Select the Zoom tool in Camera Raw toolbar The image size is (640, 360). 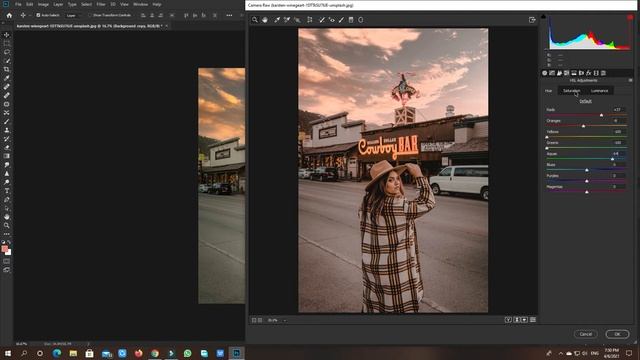255,20
